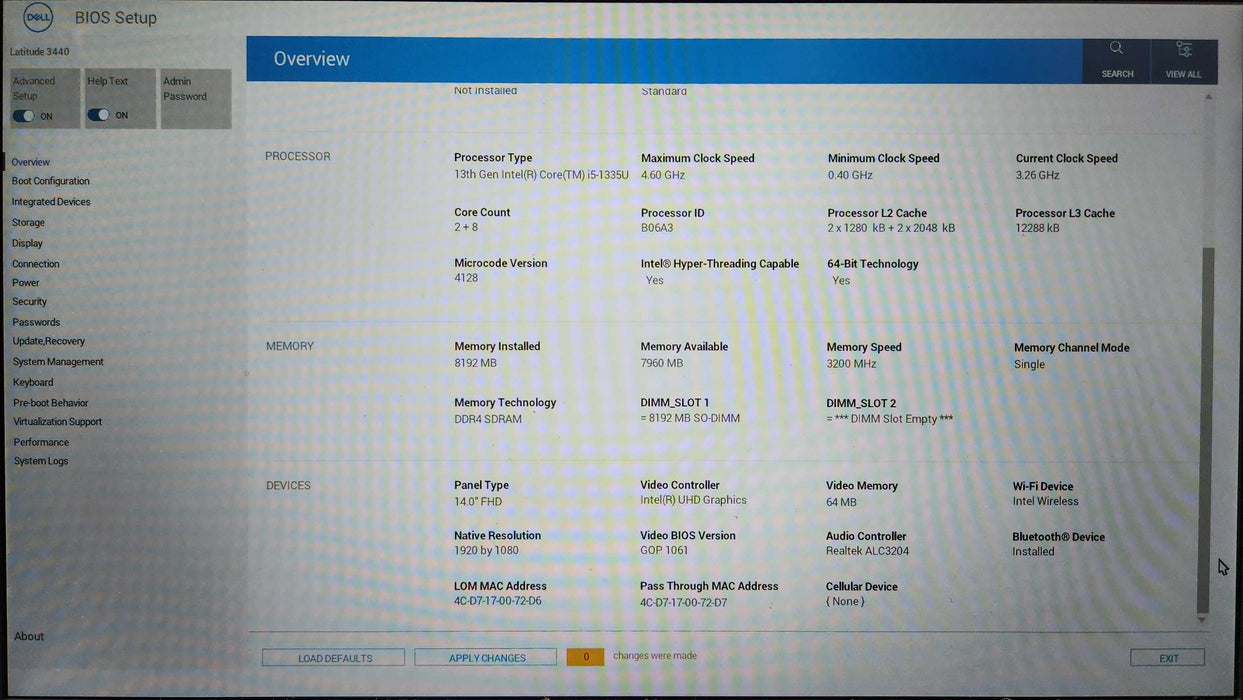Click the DIMM Slot Empty text
1243x700 pixels.
point(890,419)
